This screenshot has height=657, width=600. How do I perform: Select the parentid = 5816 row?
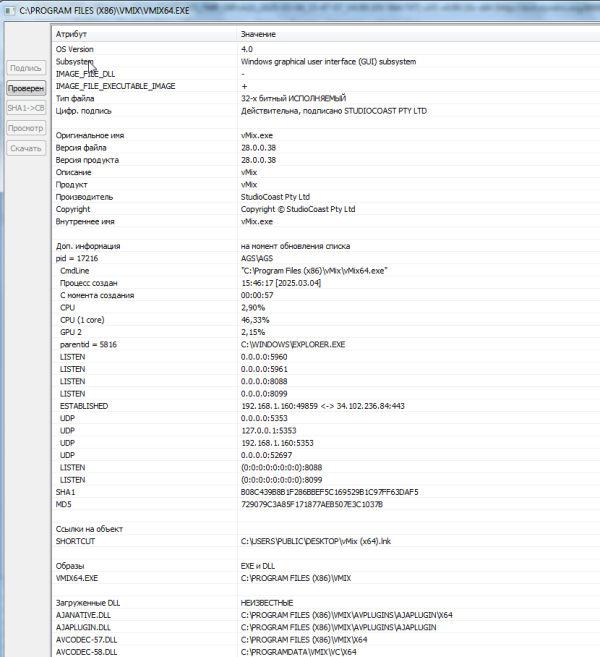326,344
